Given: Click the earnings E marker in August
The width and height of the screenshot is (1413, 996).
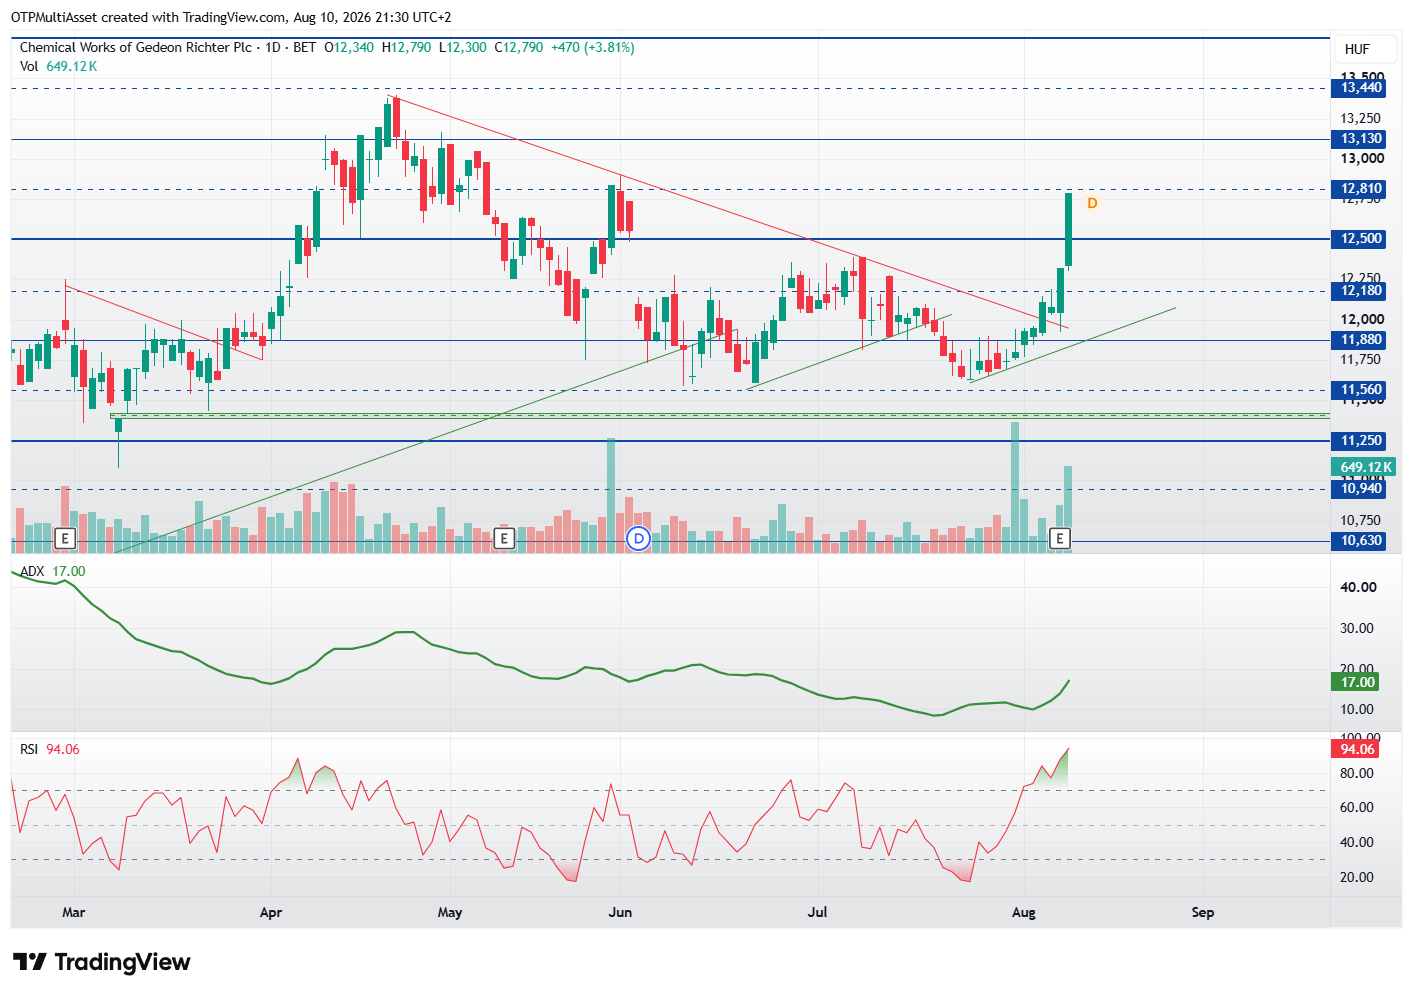Looking at the screenshot, I should click(1059, 539).
